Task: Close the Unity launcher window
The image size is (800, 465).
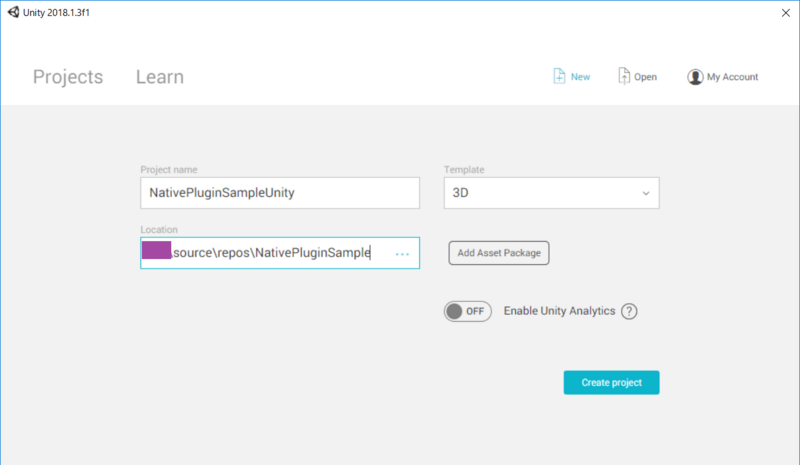Action: pyautogui.click(x=786, y=13)
